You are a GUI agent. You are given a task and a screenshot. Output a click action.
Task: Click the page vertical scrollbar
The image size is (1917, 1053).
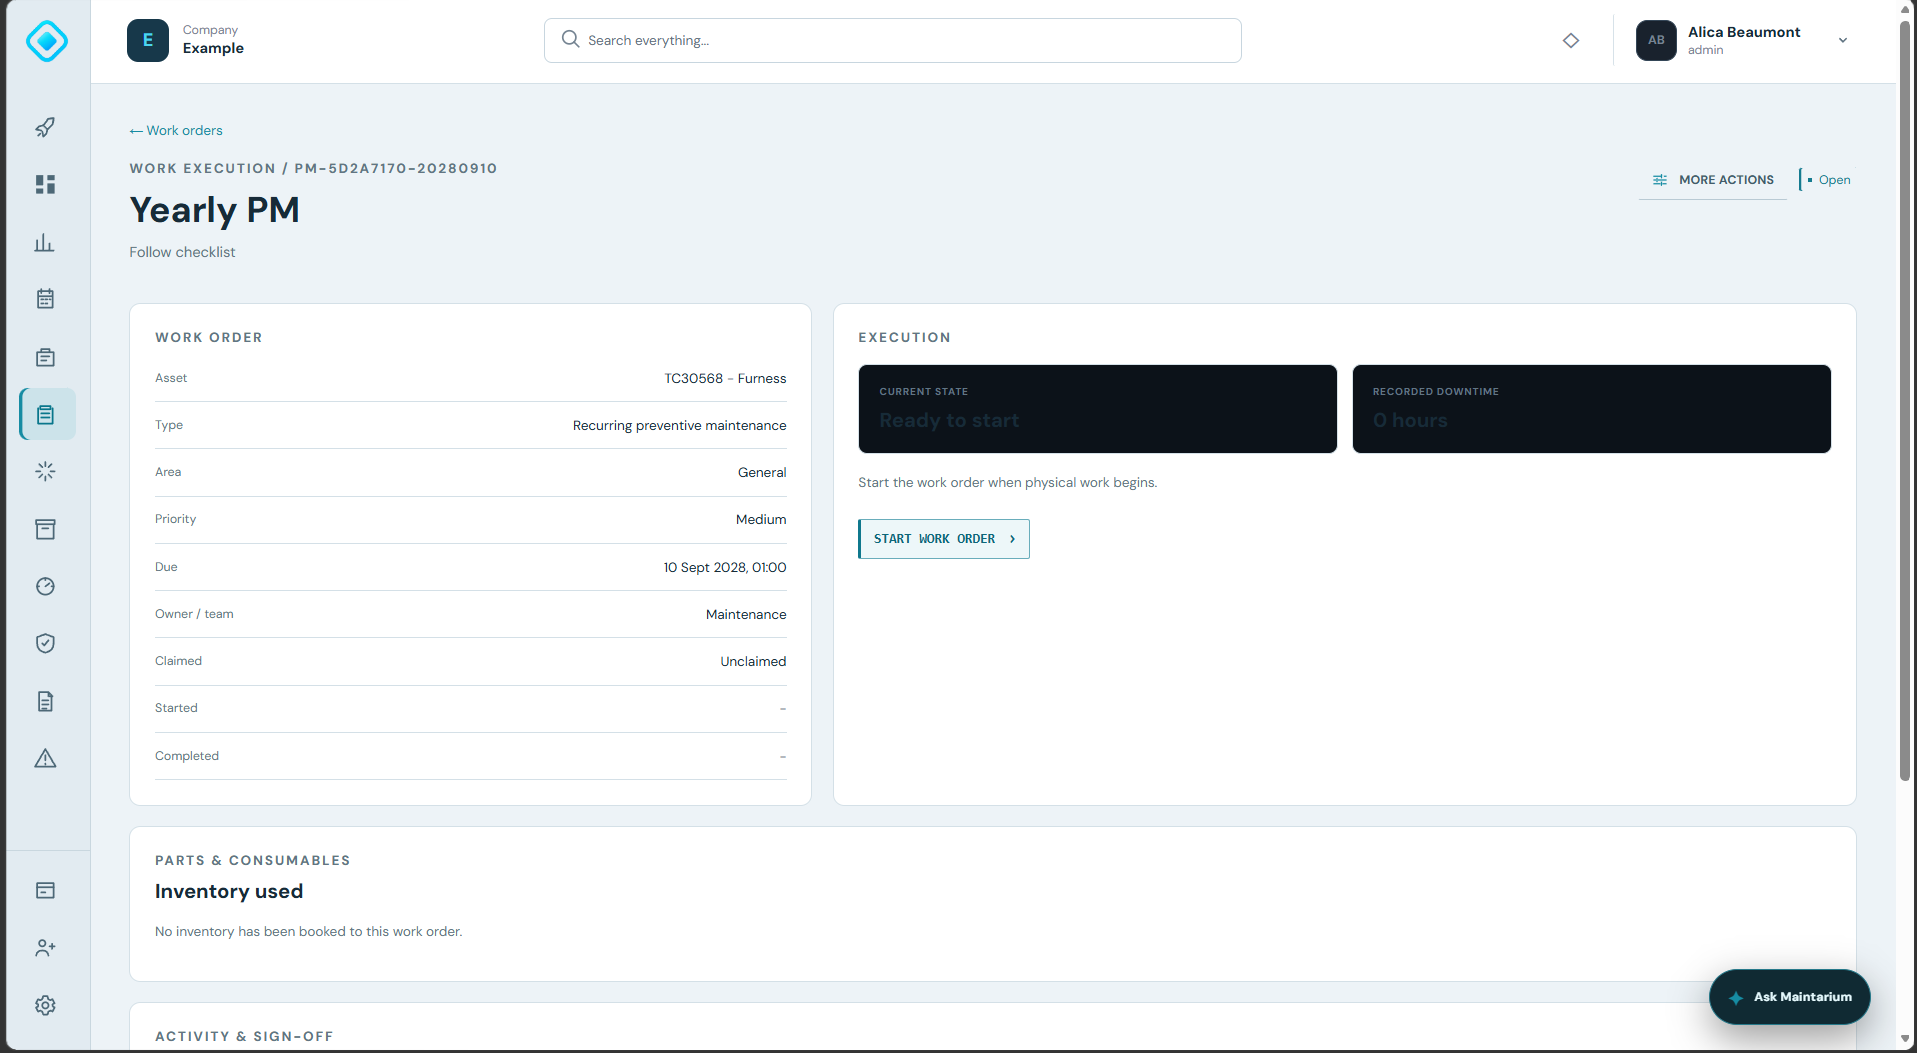coord(1905,400)
